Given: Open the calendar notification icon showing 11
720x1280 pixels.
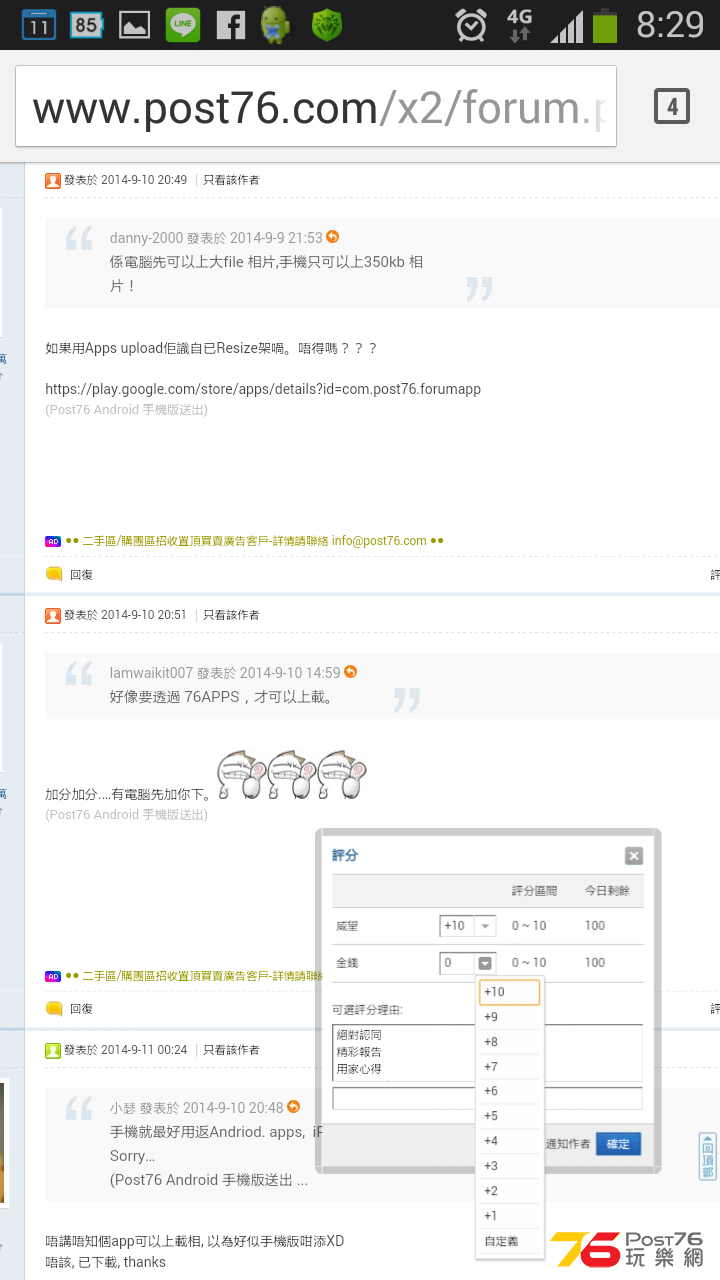Looking at the screenshot, I should [x=39, y=24].
